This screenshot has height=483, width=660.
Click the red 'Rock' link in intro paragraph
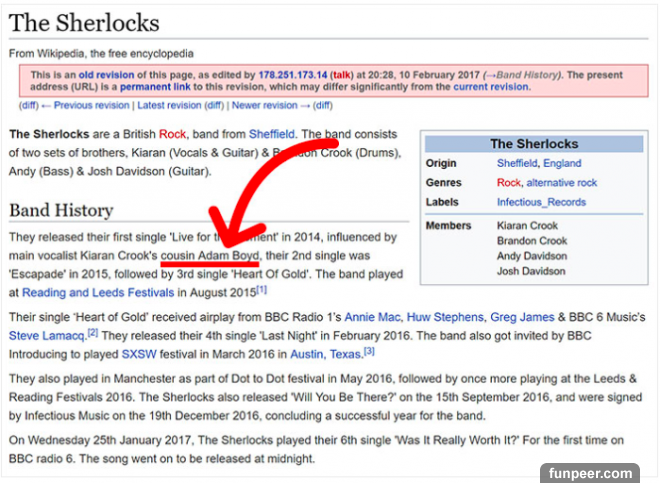(172, 134)
